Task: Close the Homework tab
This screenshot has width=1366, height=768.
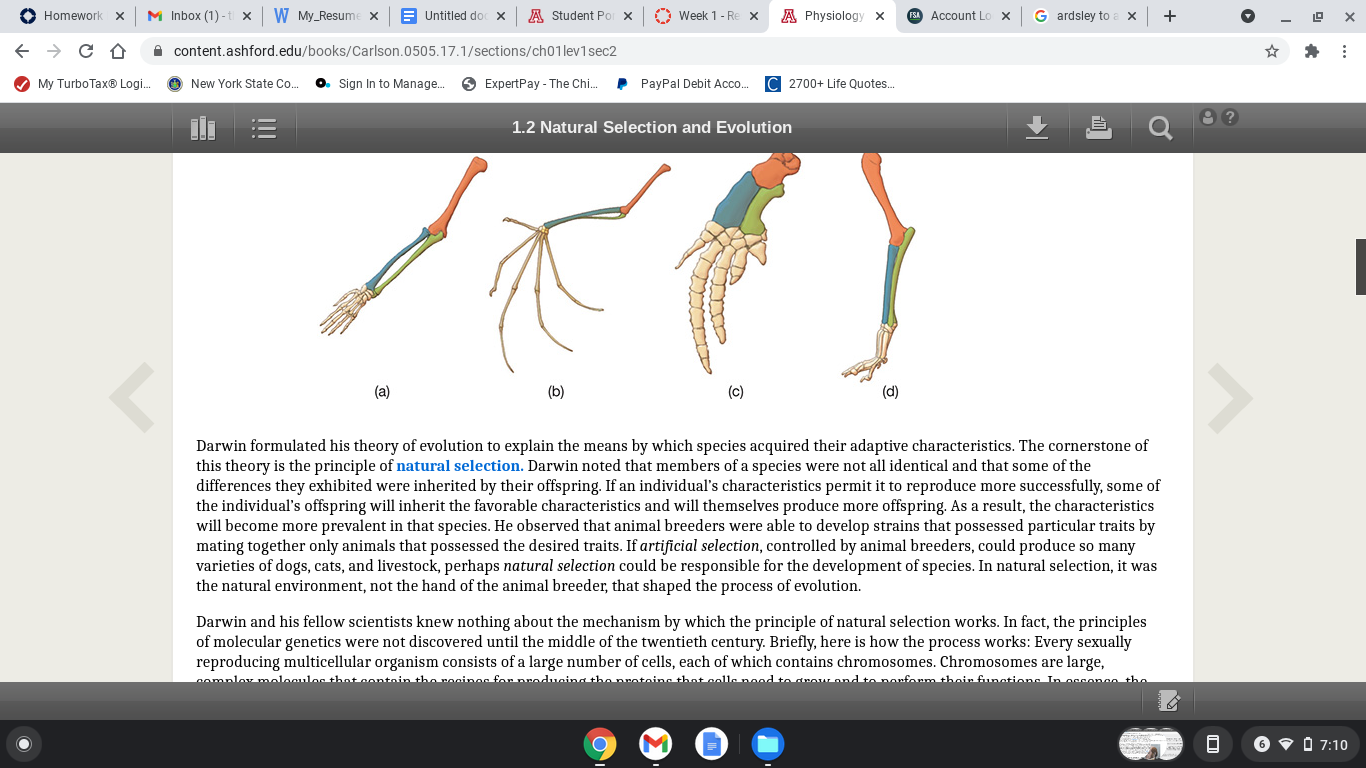Action: [119, 16]
